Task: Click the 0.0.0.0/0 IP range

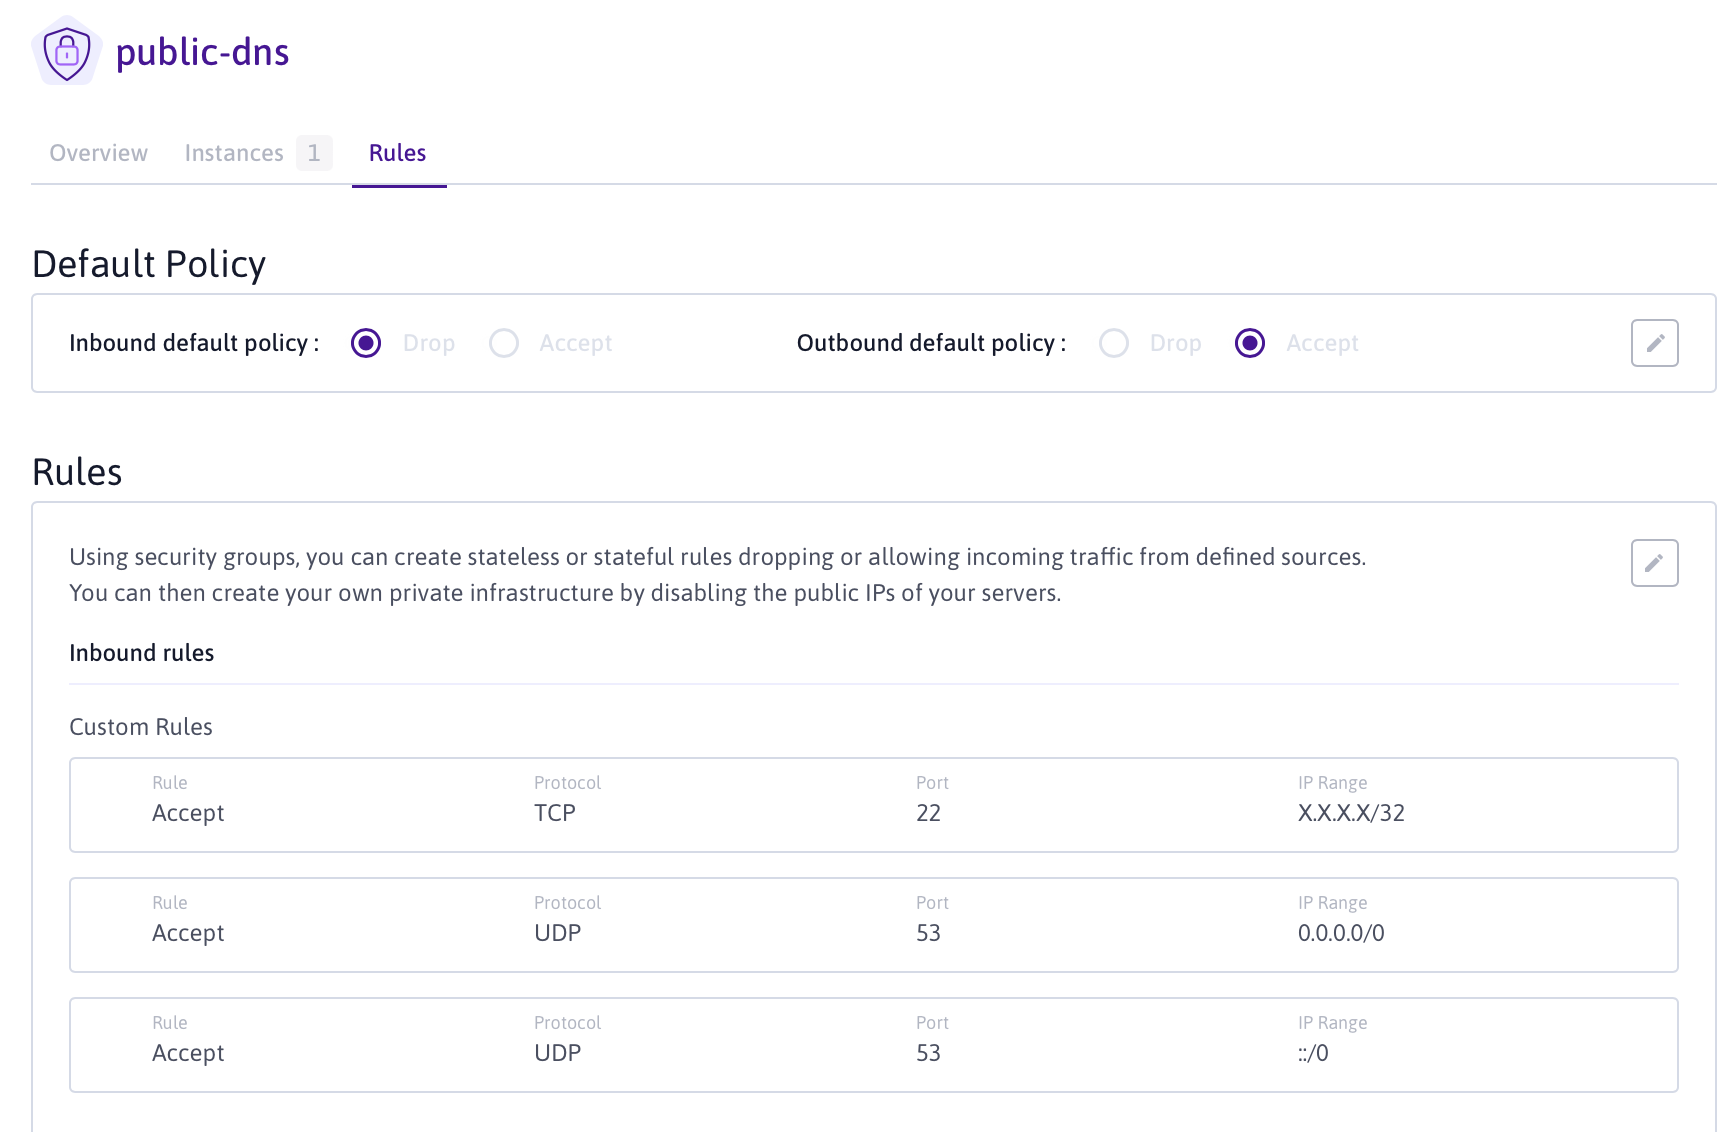Action: coord(1341,933)
